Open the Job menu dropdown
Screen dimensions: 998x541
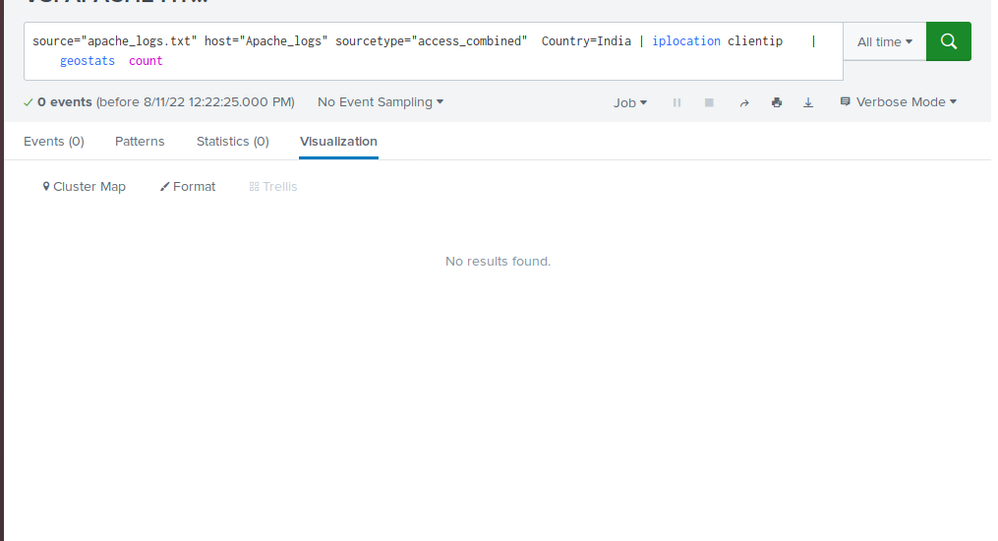pos(630,102)
